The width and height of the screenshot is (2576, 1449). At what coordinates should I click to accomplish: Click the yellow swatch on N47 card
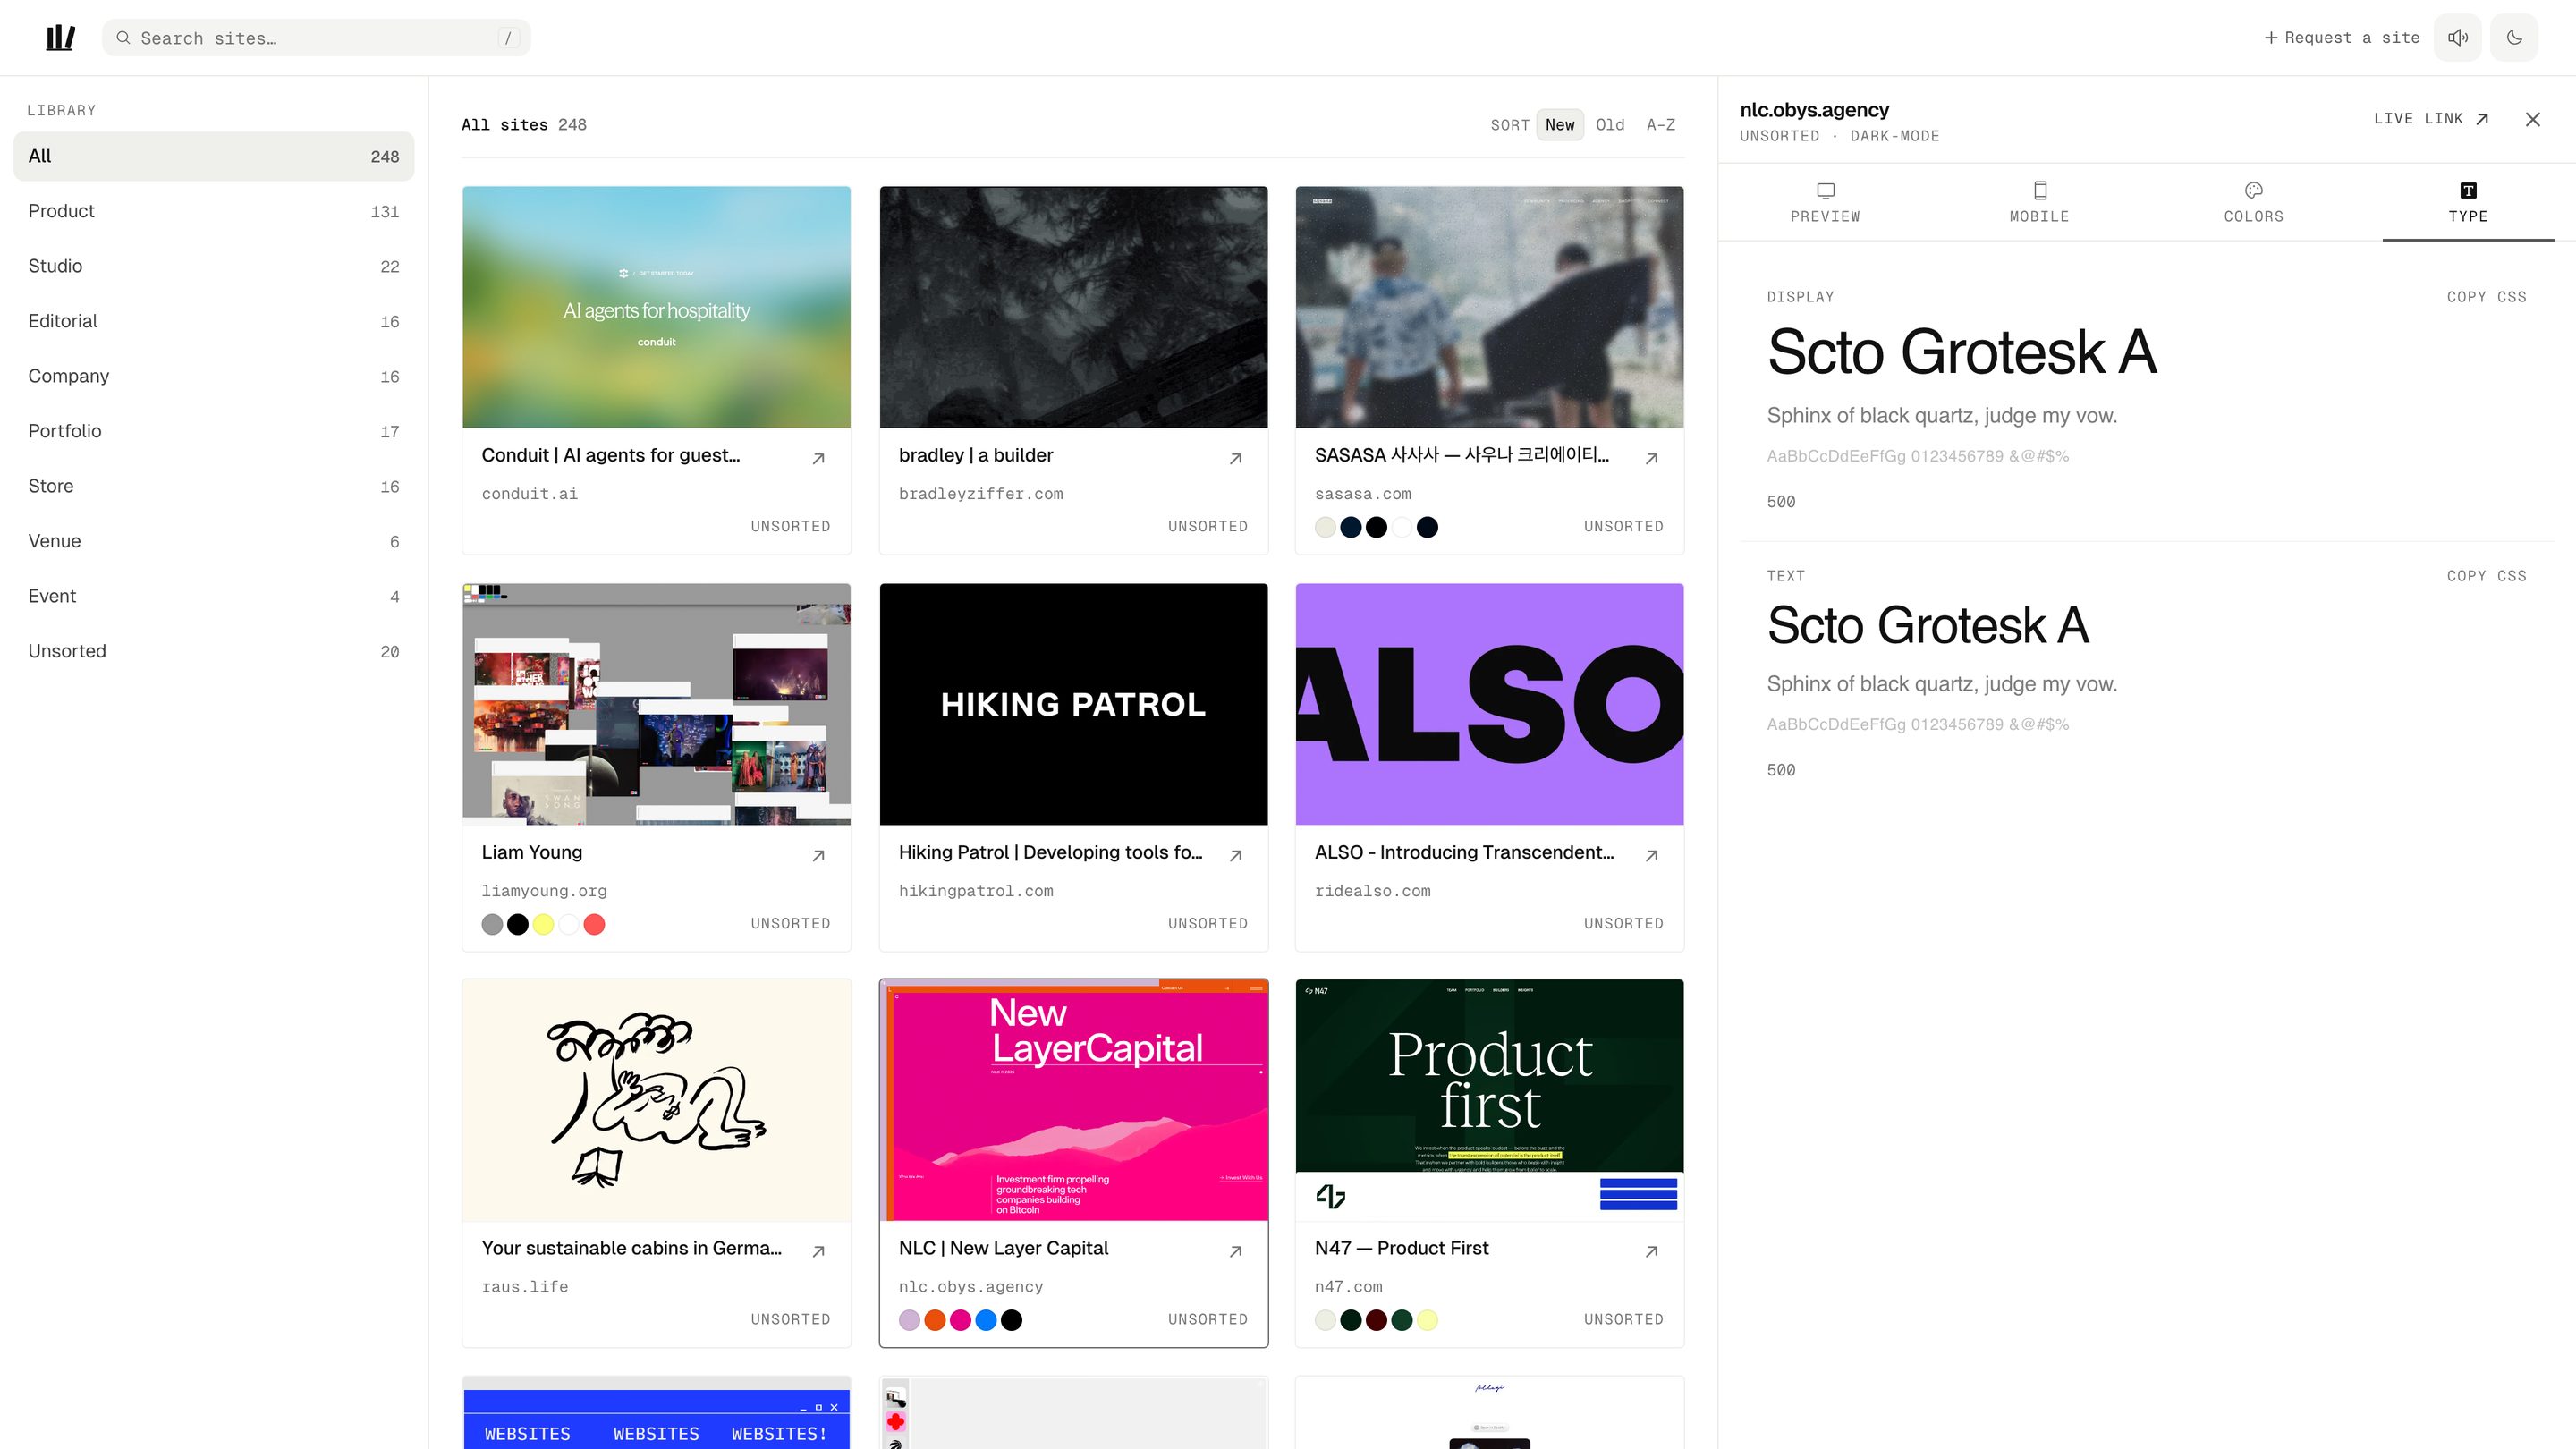[x=1427, y=1320]
